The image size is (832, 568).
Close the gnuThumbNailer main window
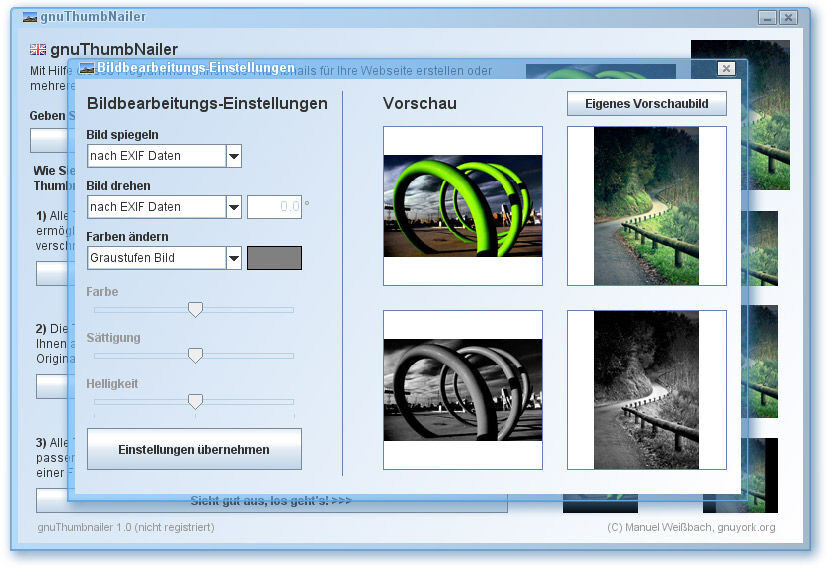click(x=788, y=18)
